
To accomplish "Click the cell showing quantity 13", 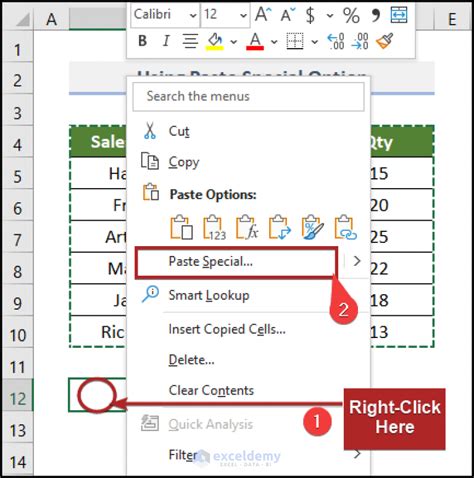I will 402,332.
